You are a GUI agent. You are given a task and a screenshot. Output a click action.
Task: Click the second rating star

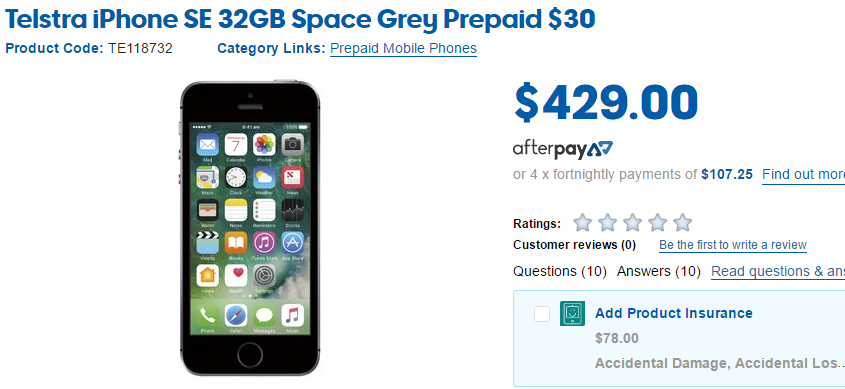607,222
